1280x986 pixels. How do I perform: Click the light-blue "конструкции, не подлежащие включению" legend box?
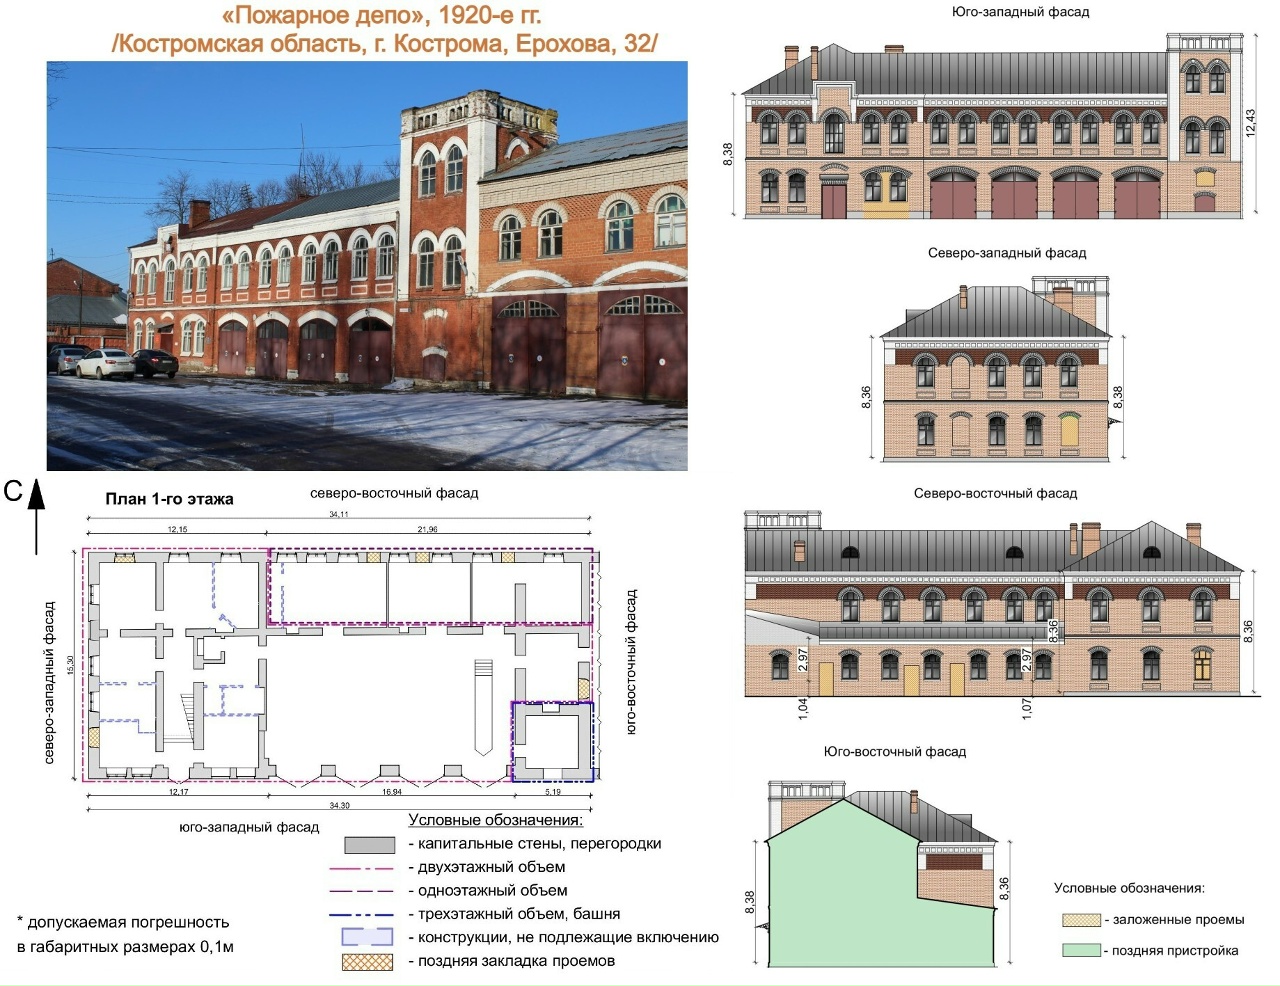367,938
